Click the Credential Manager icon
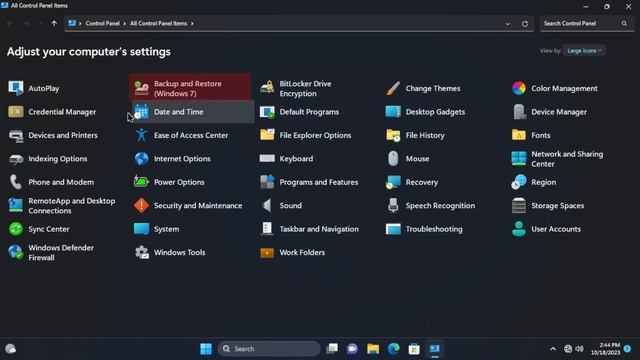This screenshot has width=640, height=360. click(x=16, y=112)
